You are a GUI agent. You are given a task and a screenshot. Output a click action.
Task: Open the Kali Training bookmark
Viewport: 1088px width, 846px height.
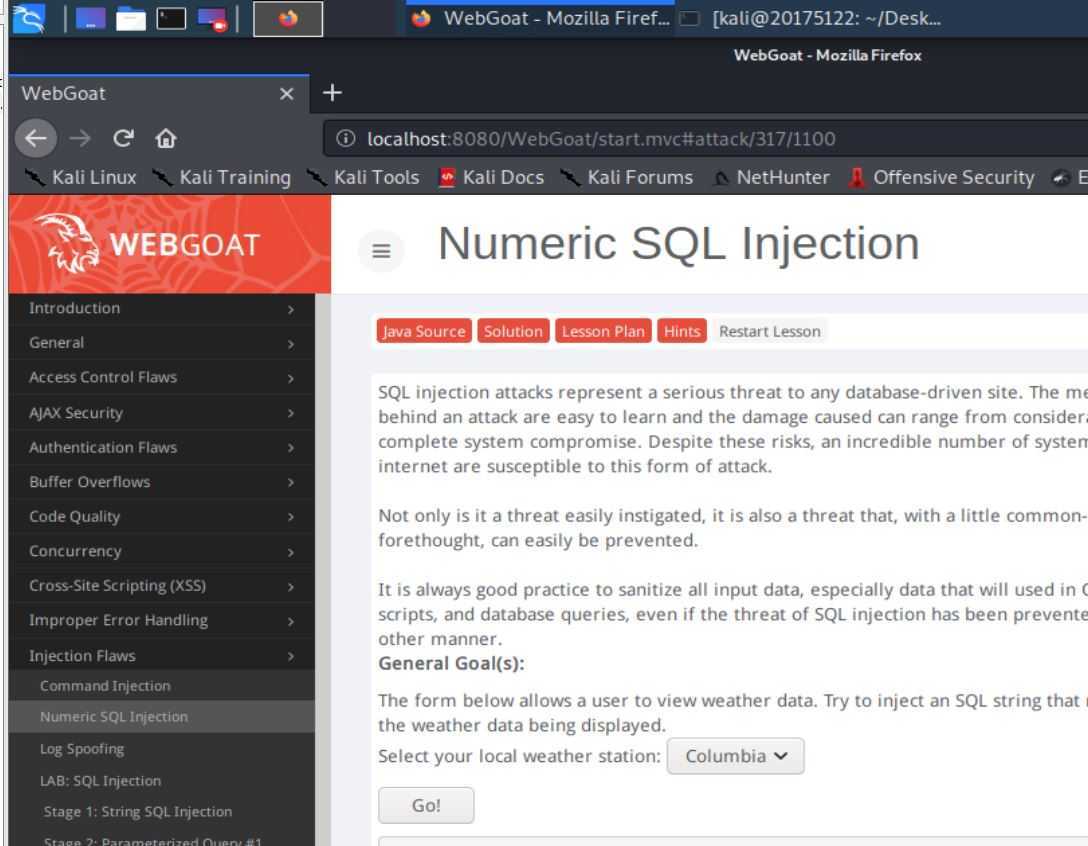221,178
